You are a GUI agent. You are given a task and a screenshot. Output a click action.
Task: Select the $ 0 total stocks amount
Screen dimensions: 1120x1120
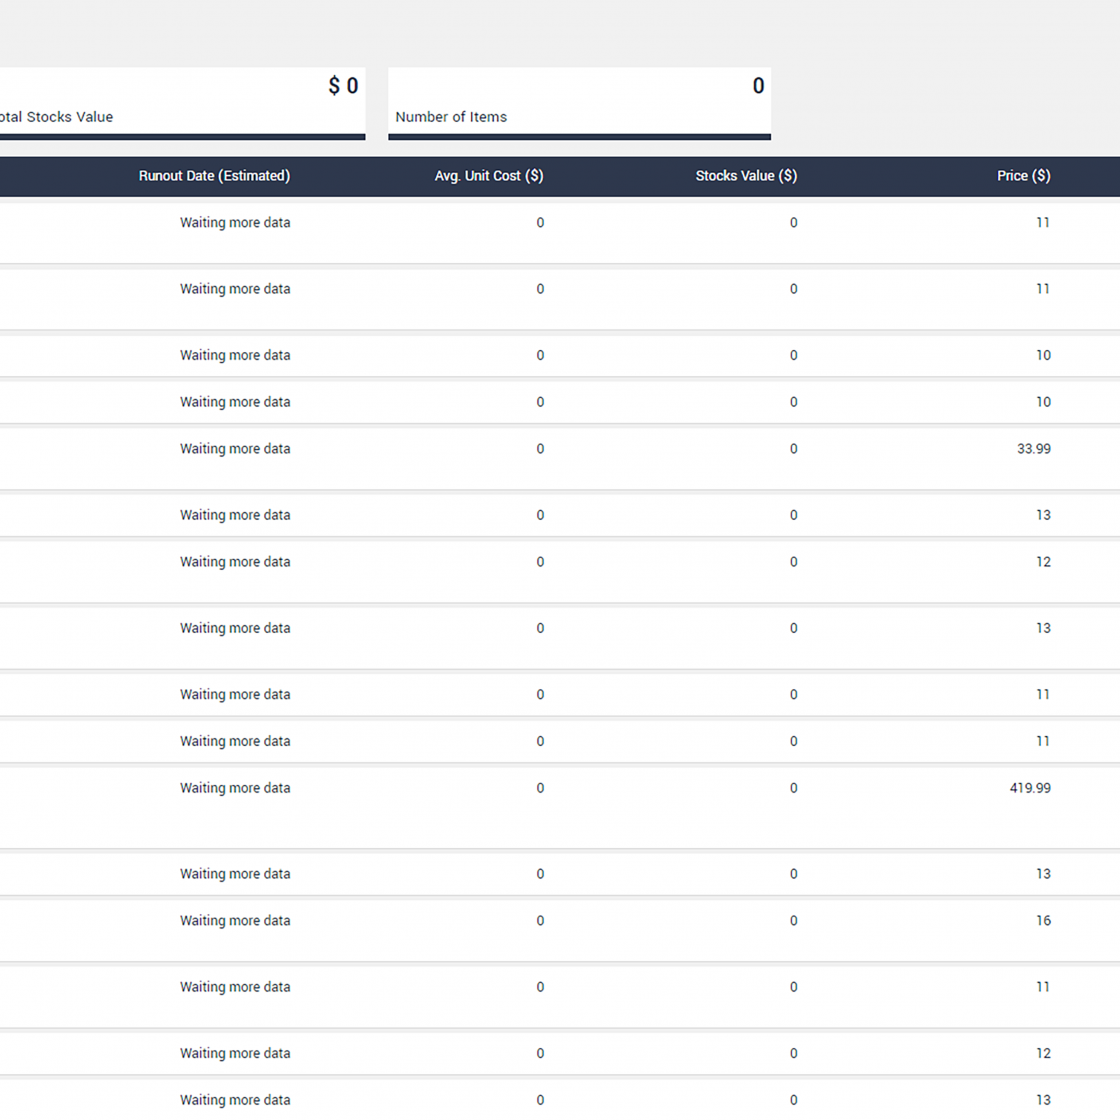pyautogui.click(x=344, y=86)
